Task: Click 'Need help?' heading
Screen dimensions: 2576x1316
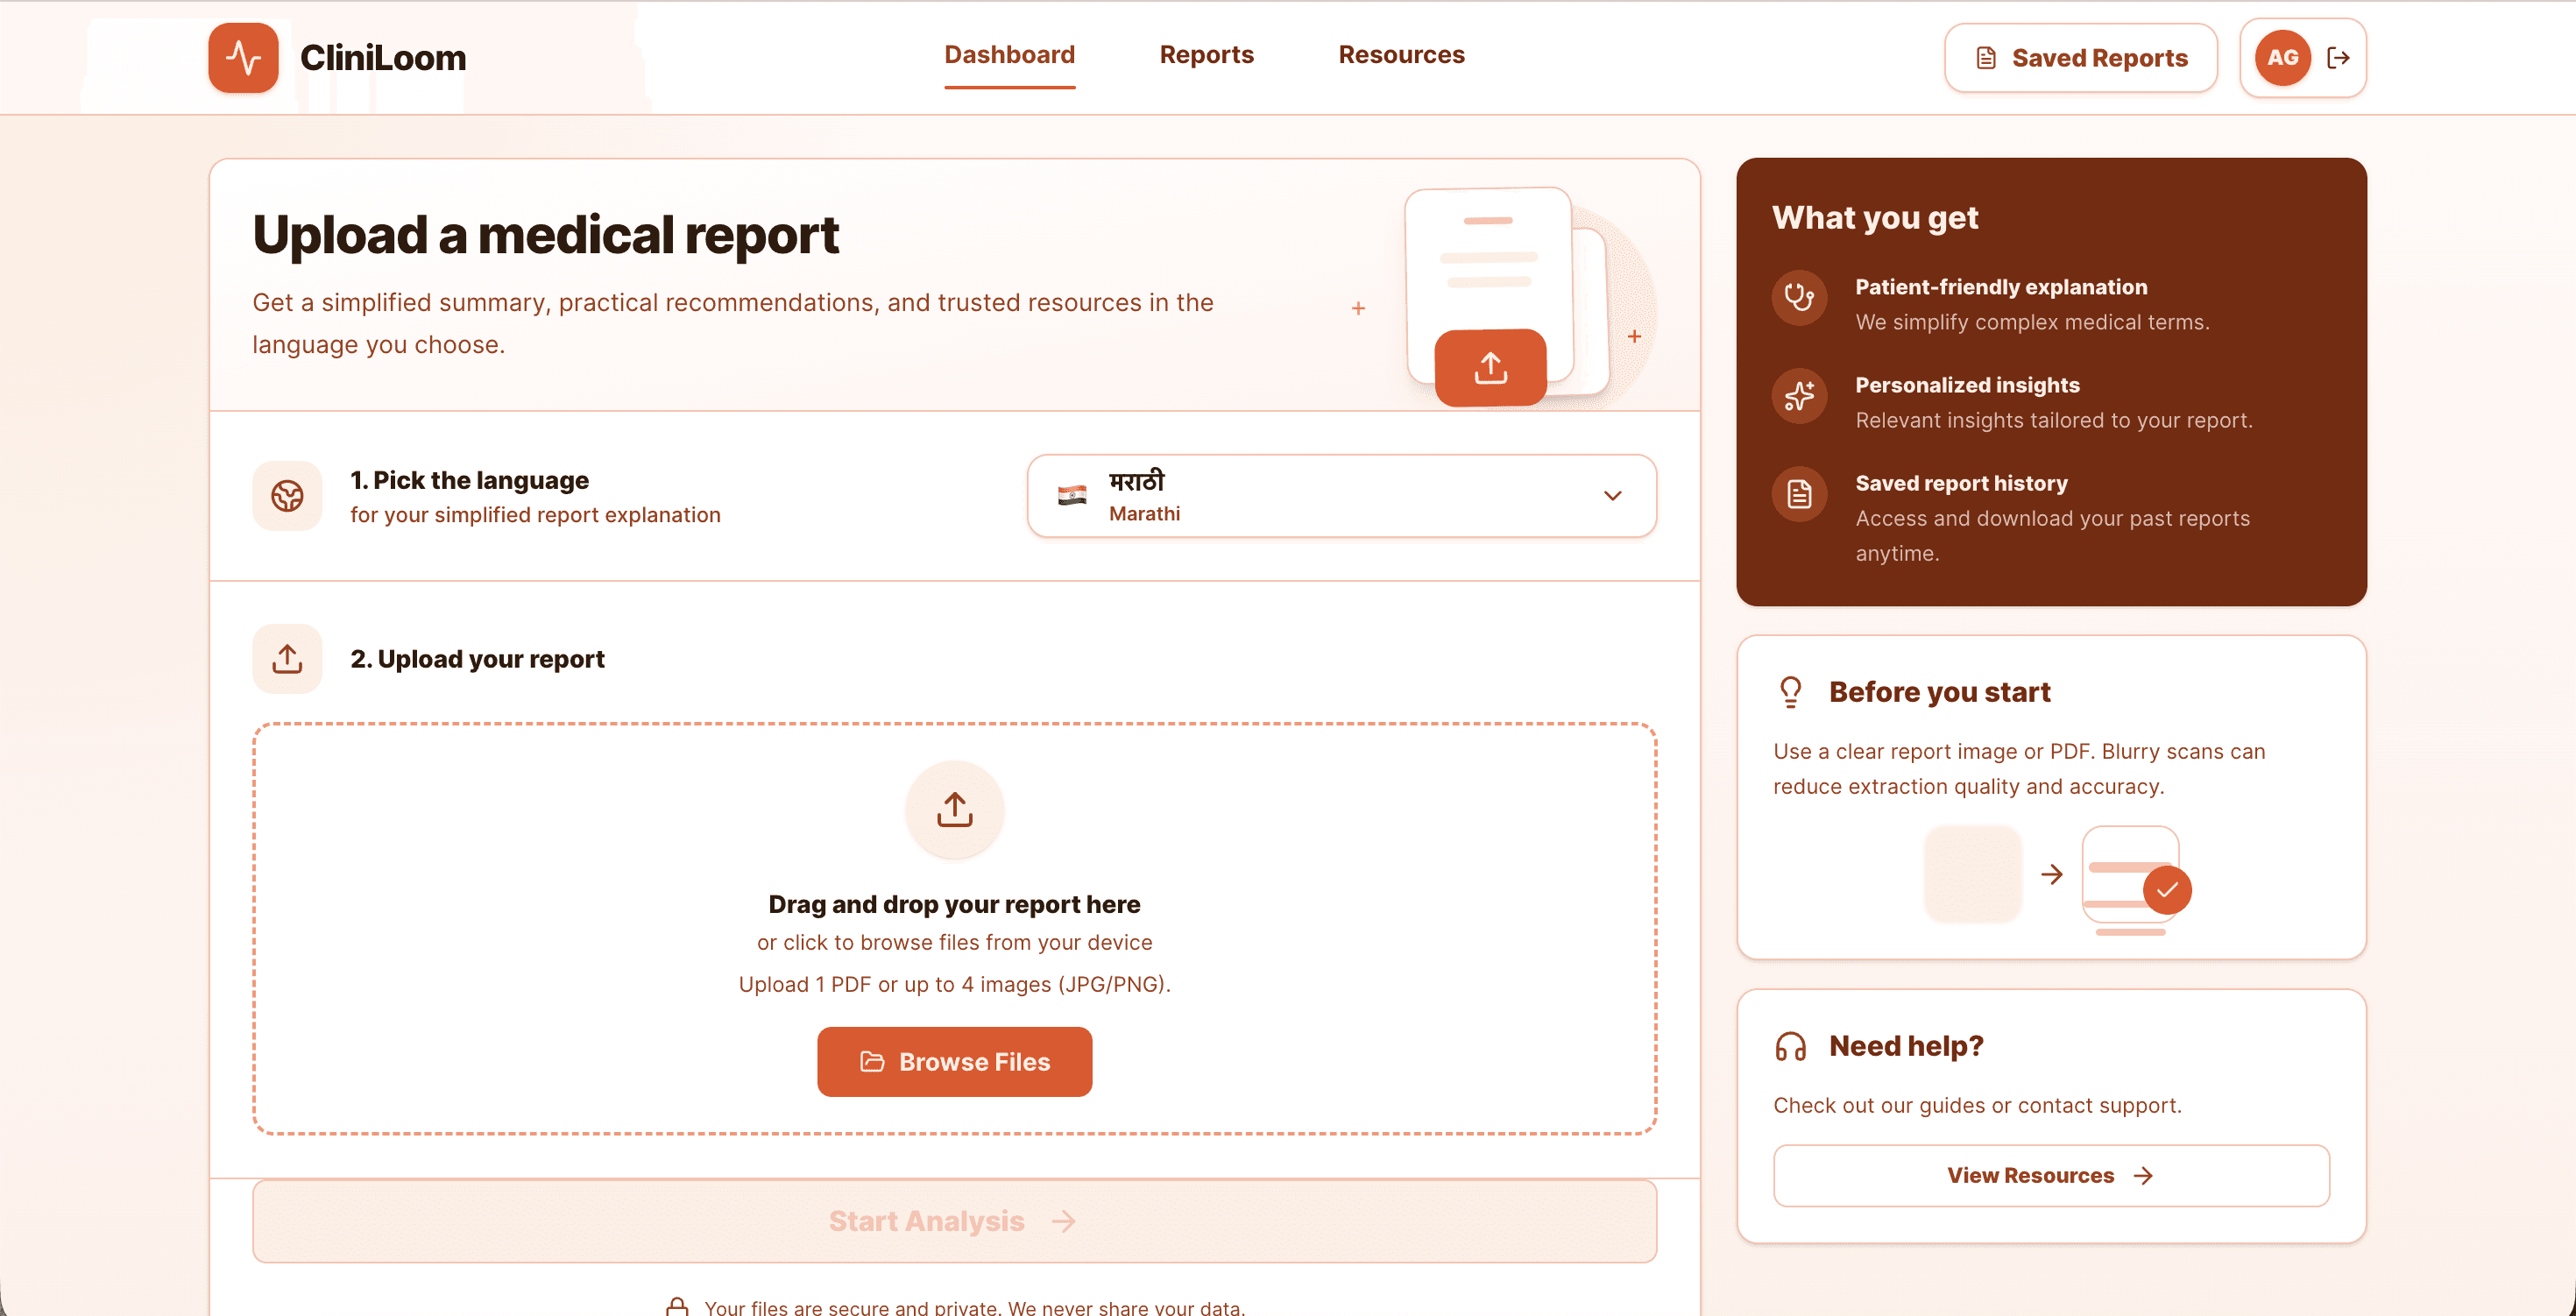Action: (x=1906, y=1046)
